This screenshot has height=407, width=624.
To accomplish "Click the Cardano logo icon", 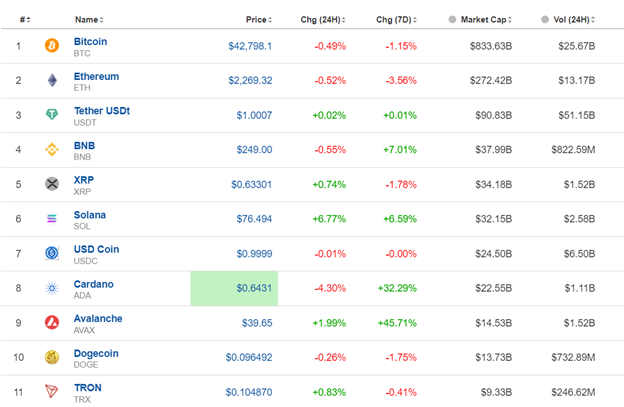I will click(52, 288).
